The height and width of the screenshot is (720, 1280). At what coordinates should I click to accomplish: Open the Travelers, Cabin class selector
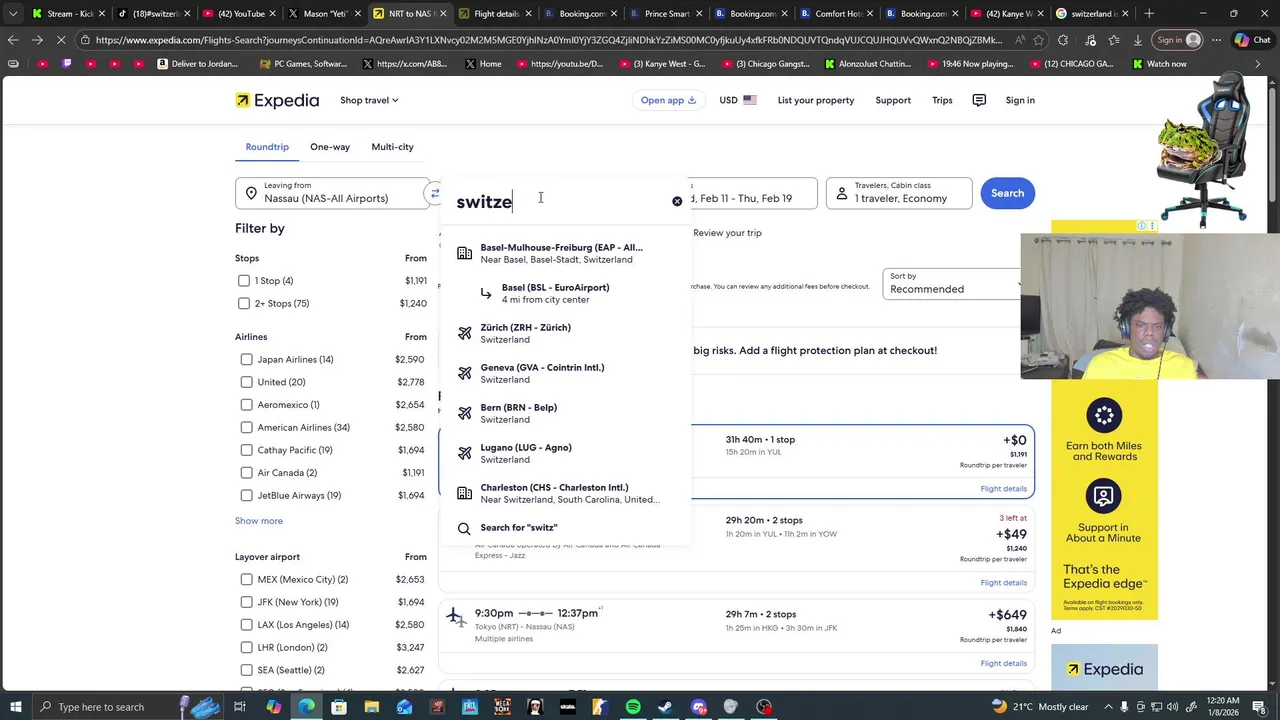(899, 193)
